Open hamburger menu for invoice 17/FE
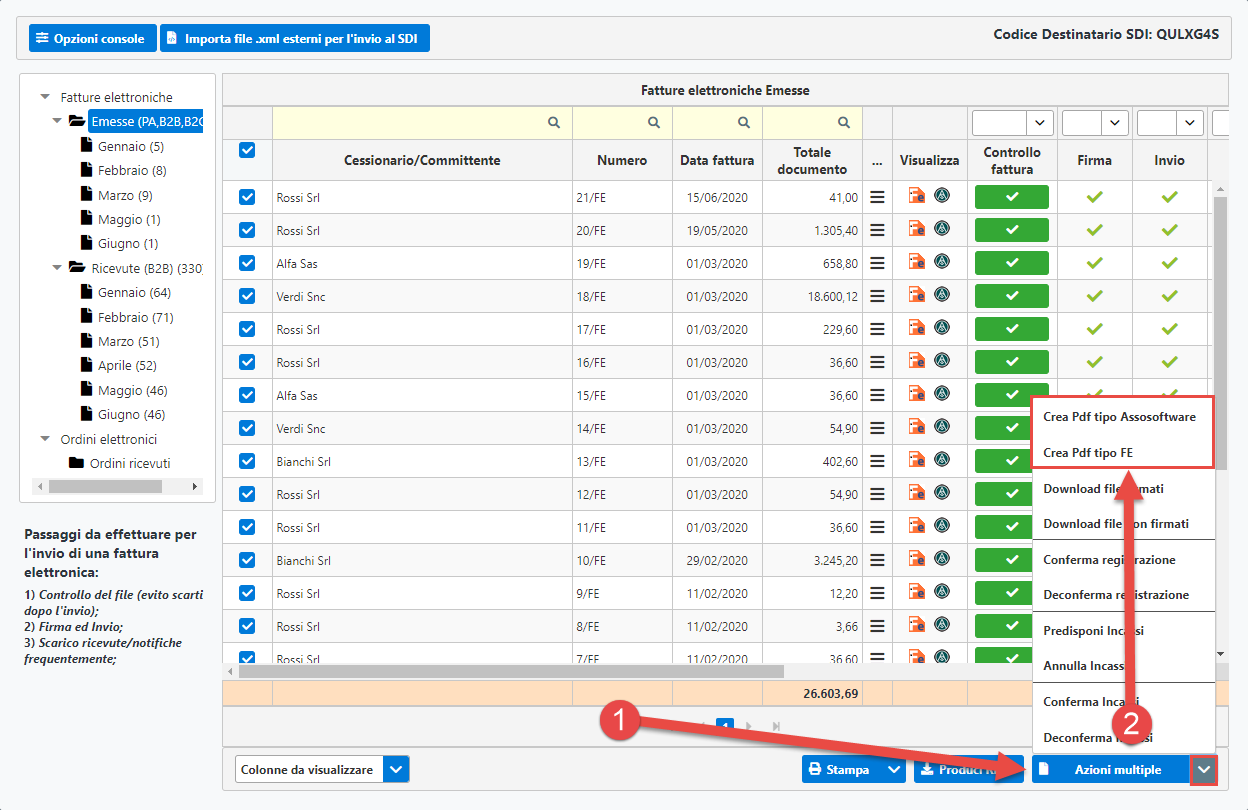Image resolution: width=1248 pixels, height=810 pixels. tap(877, 329)
